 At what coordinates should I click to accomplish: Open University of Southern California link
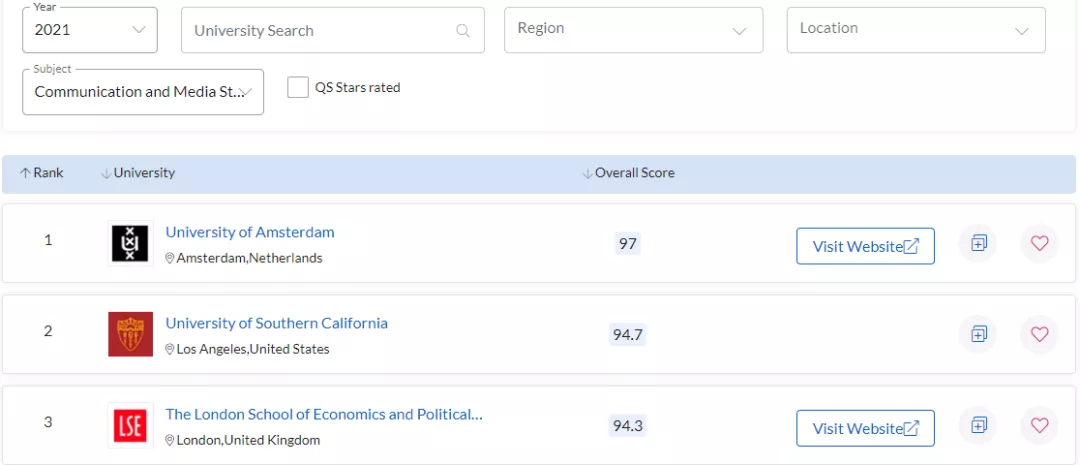point(276,323)
